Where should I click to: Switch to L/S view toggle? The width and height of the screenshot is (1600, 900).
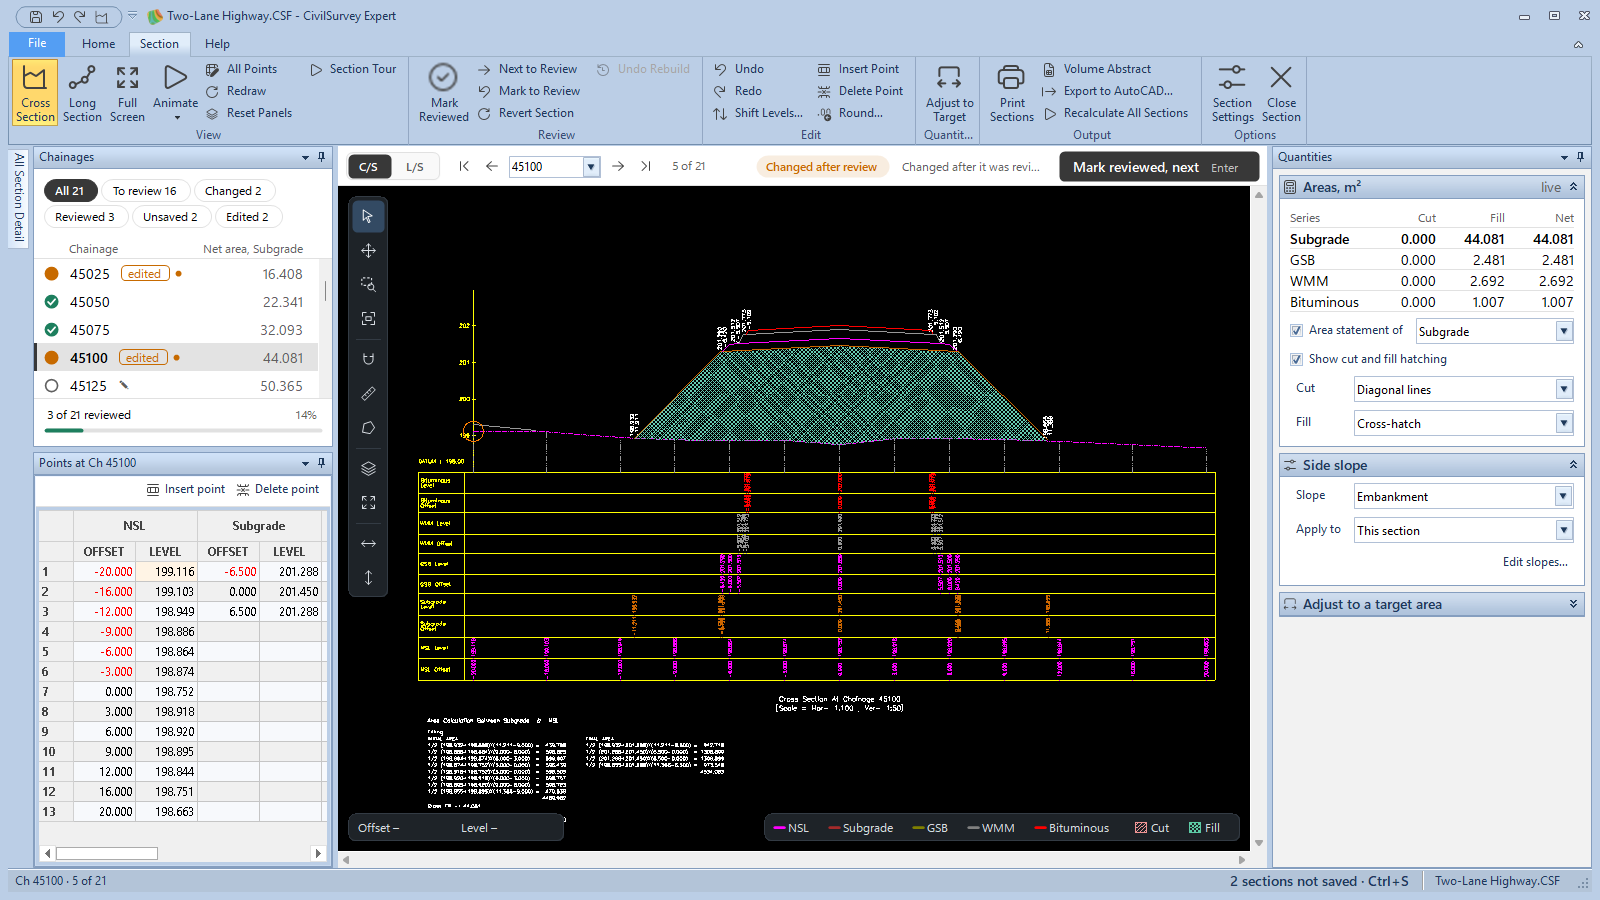click(x=415, y=167)
